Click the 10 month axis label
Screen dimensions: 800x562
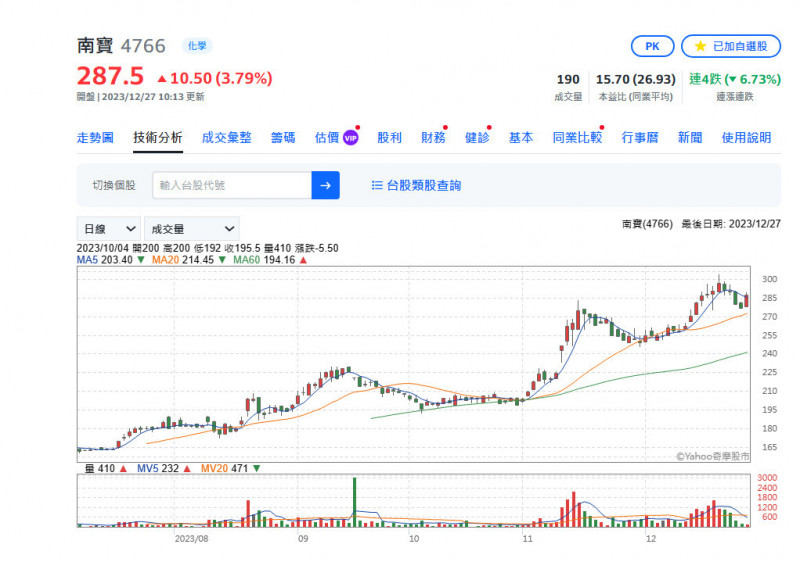(414, 539)
